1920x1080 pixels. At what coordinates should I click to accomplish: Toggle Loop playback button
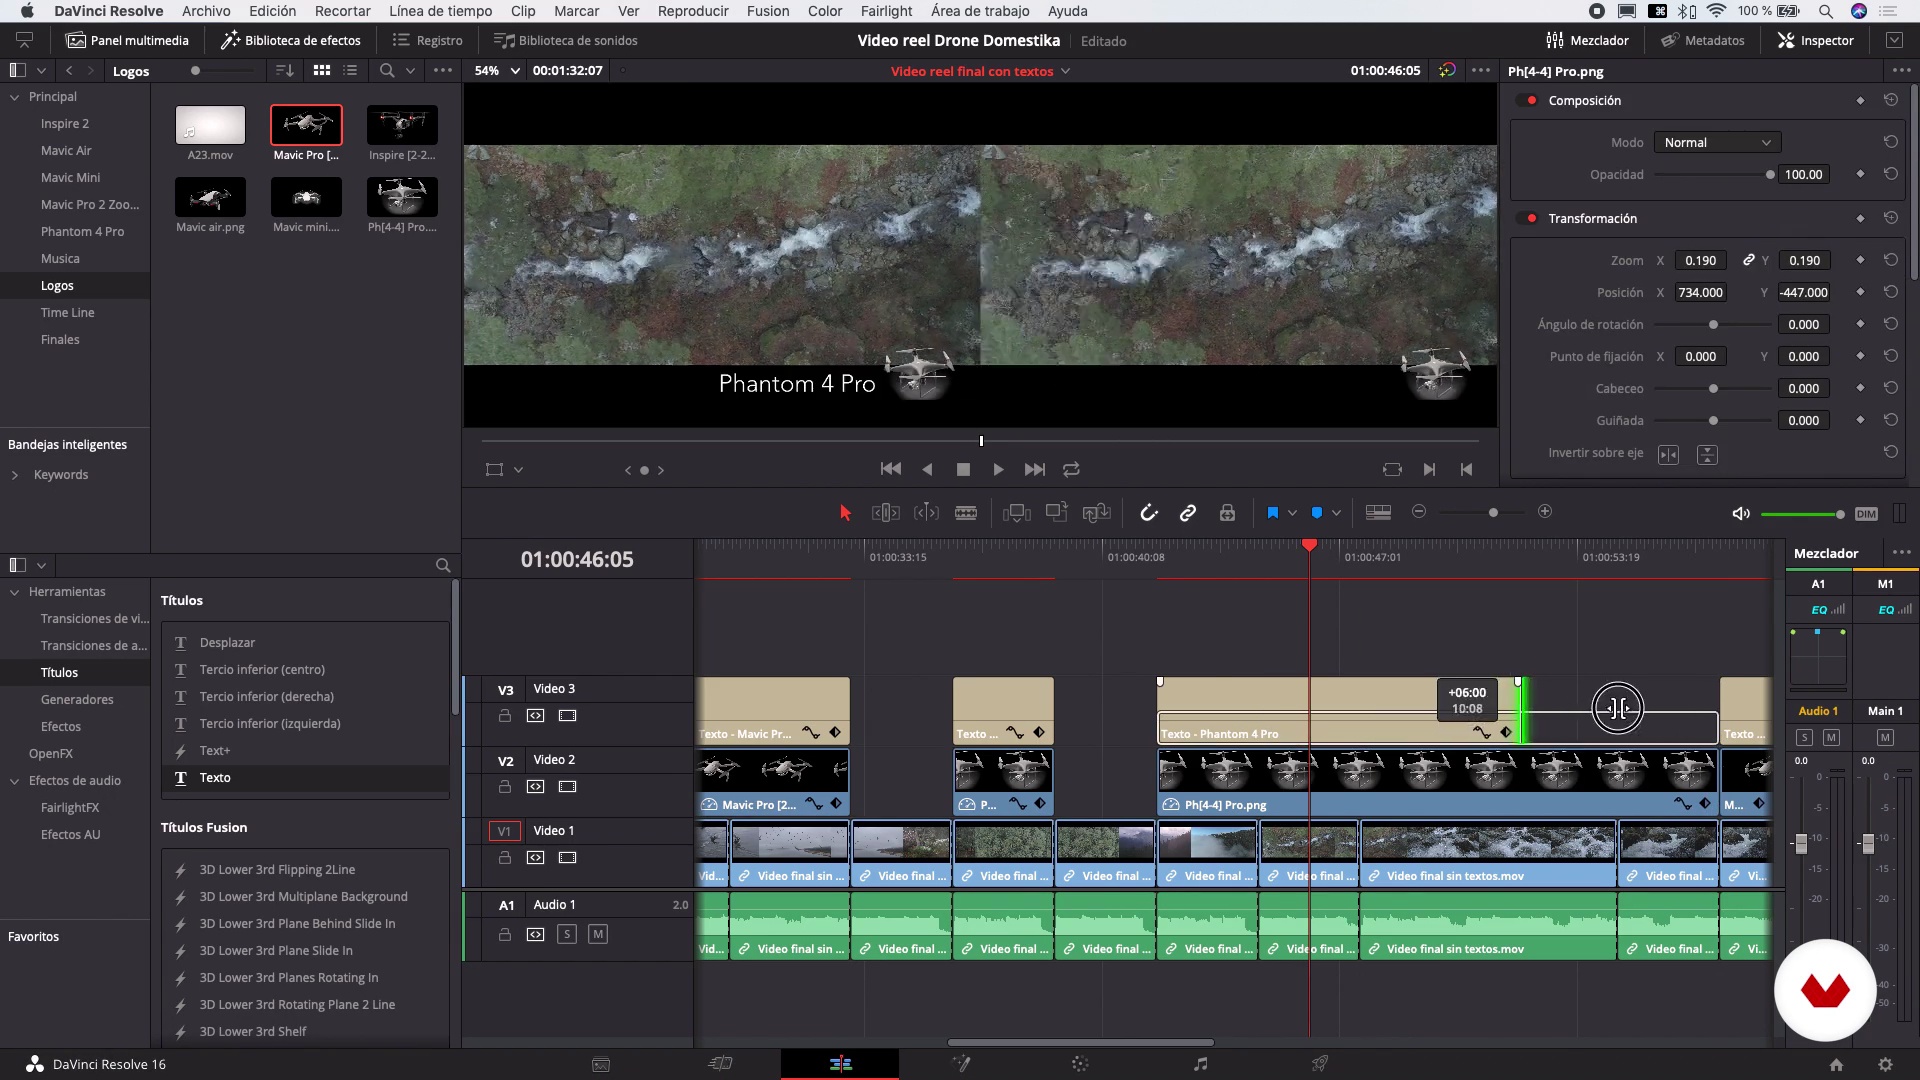click(1071, 469)
